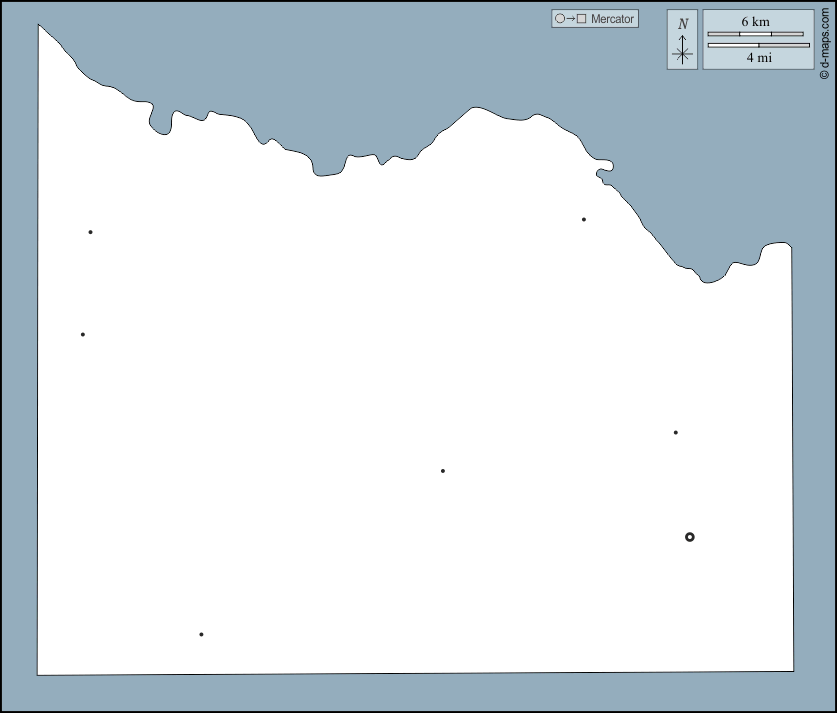837x713 pixels.
Task: Click the northwesternmost city dot
Action: click(x=90, y=232)
